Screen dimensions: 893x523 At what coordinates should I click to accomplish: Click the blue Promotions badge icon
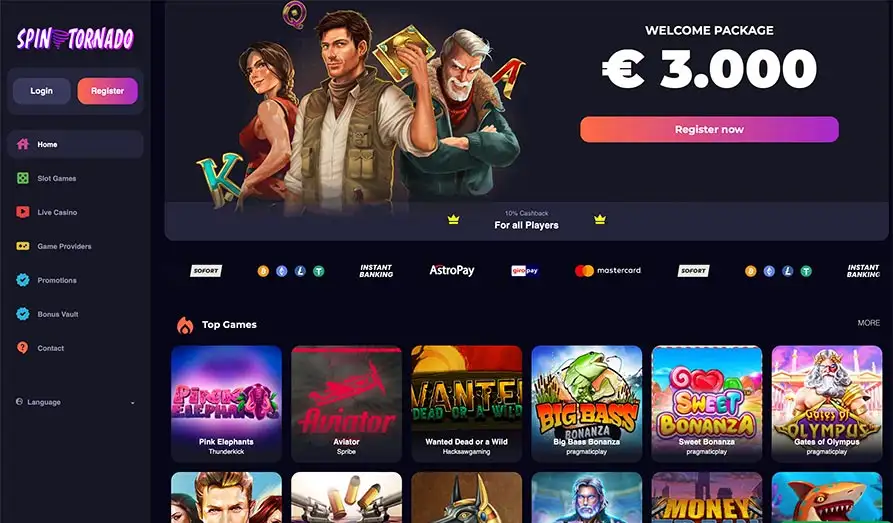(23, 280)
